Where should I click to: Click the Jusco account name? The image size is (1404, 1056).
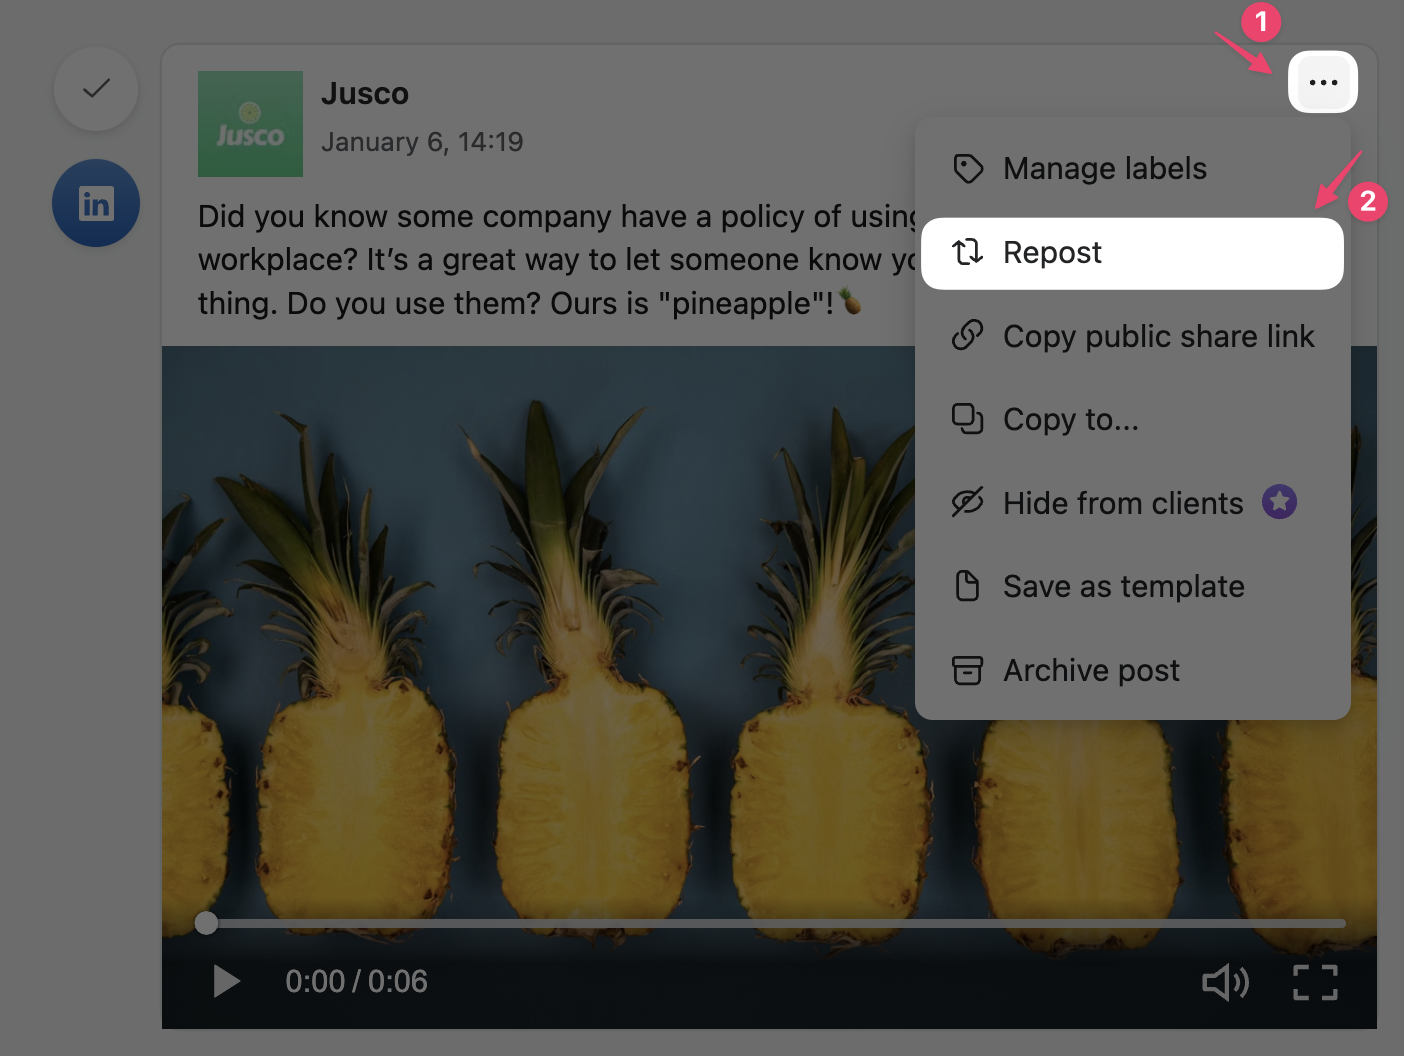(365, 94)
